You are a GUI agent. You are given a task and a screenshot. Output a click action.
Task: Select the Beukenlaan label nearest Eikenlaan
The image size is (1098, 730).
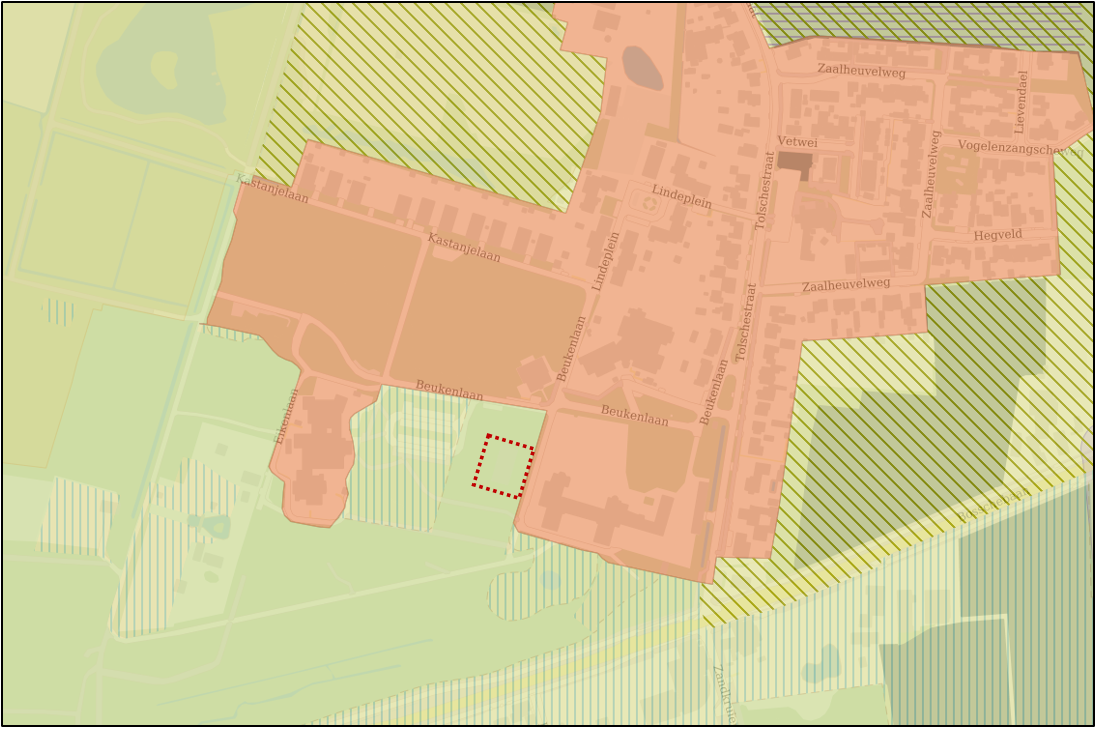pyautogui.click(x=450, y=390)
